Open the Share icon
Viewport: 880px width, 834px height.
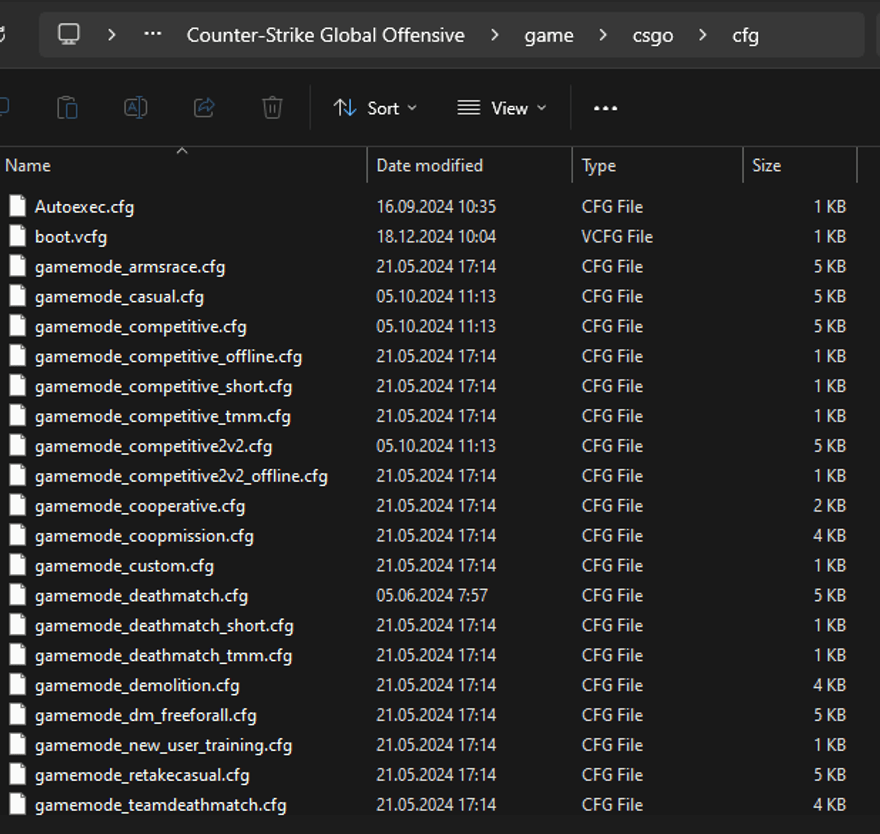coord(203,108)
